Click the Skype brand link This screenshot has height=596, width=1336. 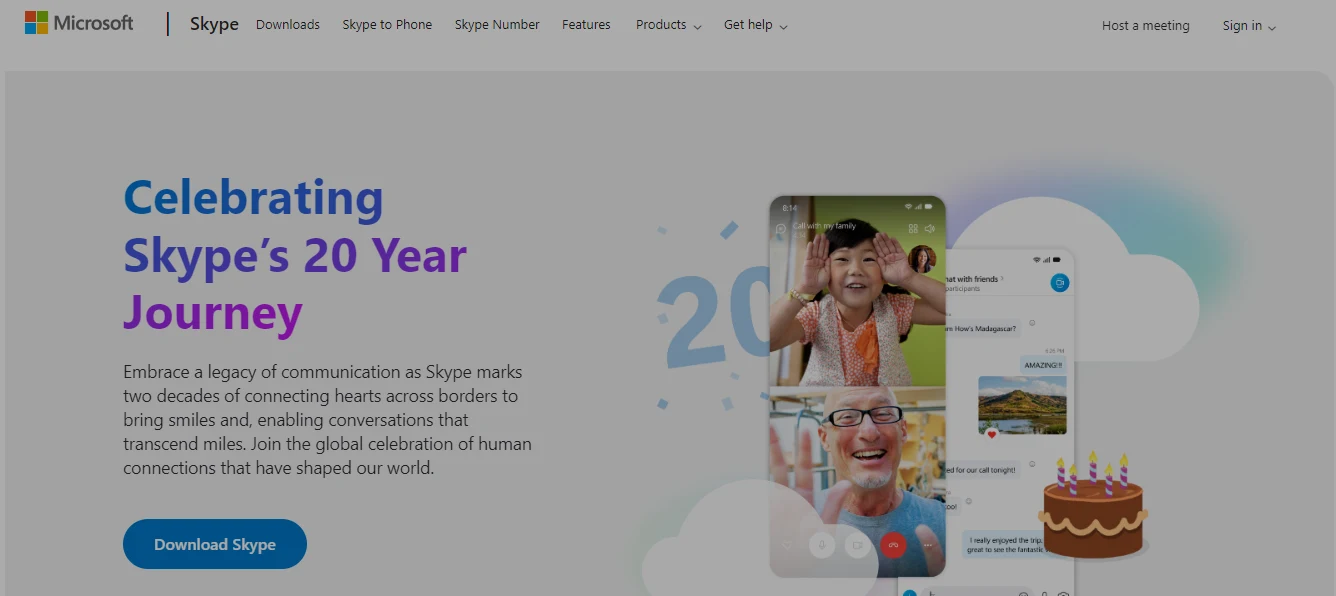pos(214,24)
